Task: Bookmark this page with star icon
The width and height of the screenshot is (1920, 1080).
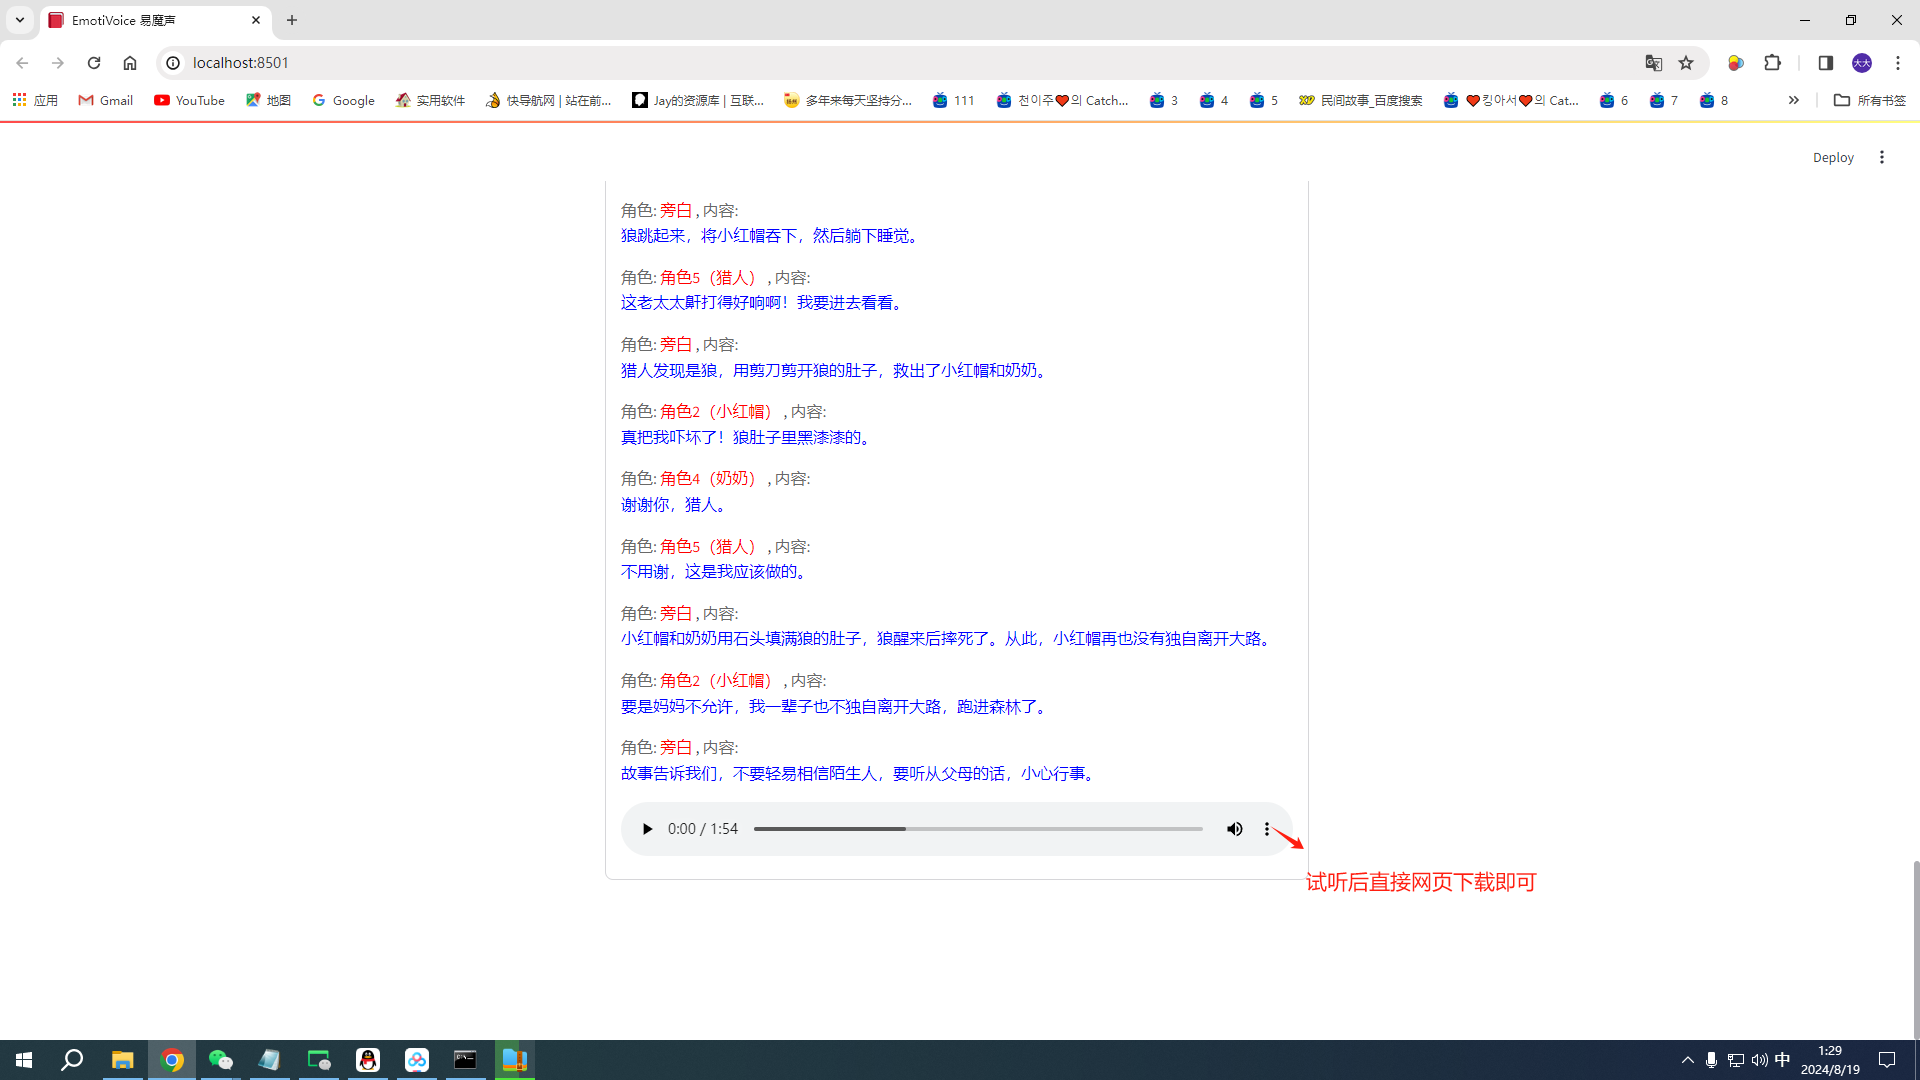Action: coord(1686,63)
